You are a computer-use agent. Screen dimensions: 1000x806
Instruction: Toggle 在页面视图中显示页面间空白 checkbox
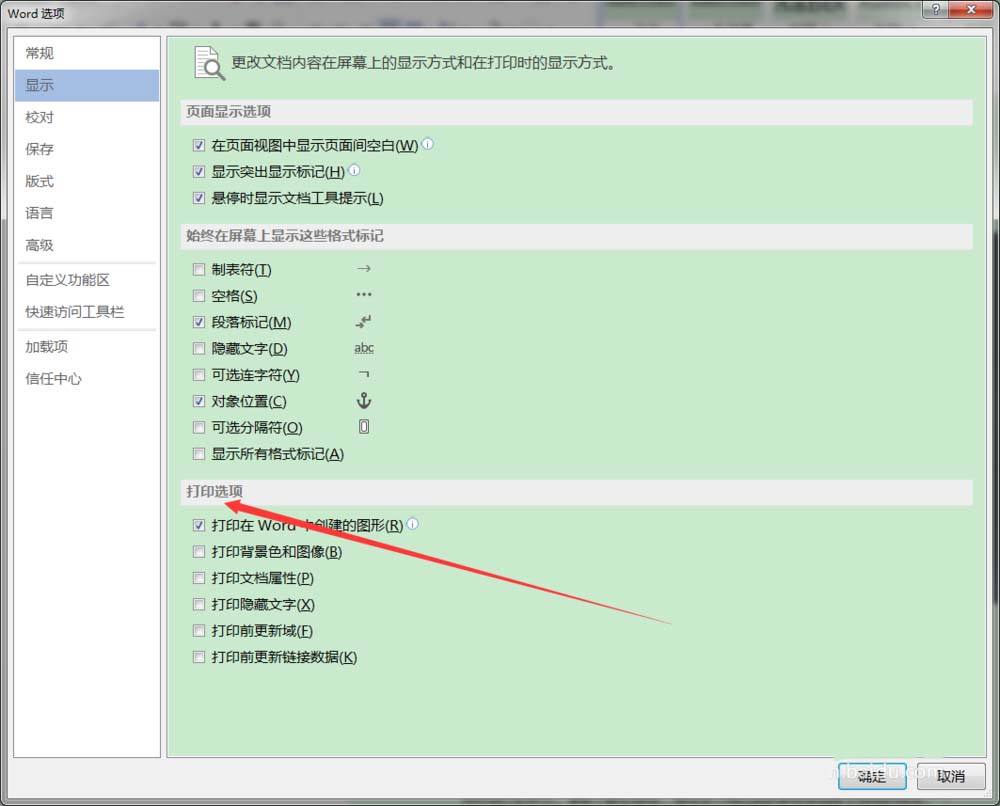click(x=199, y=145)
